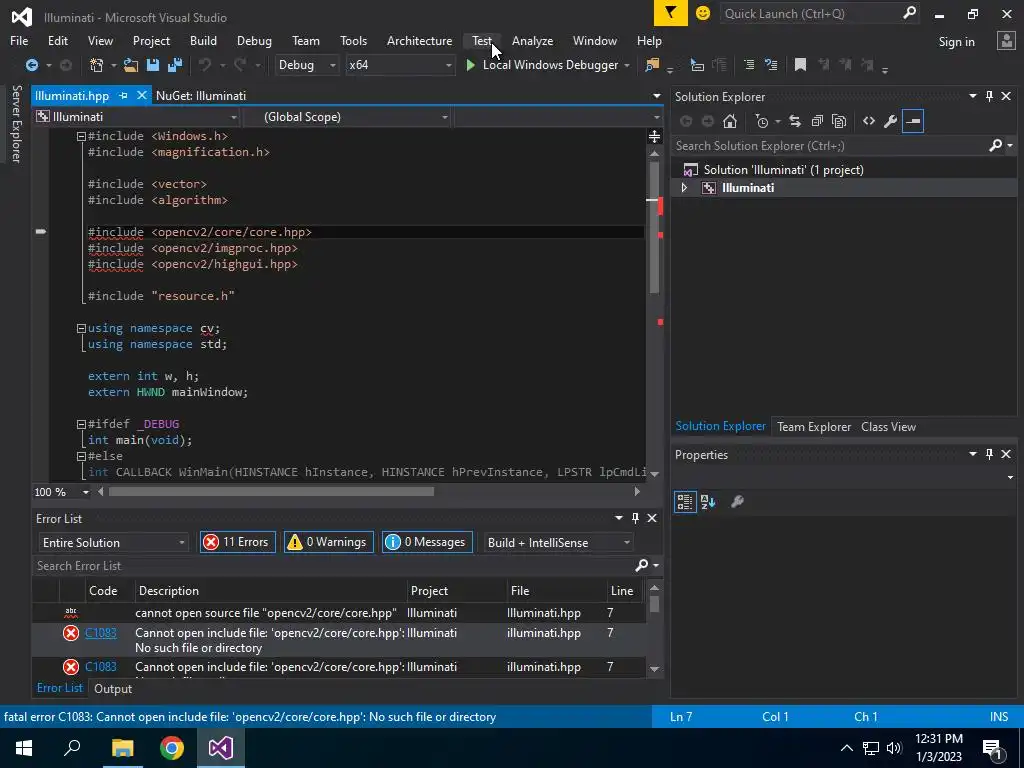The width and height of the screenshot is (1024, 768).
Task: Switch to the Team Explorer tab
Action: coord(814,426)
